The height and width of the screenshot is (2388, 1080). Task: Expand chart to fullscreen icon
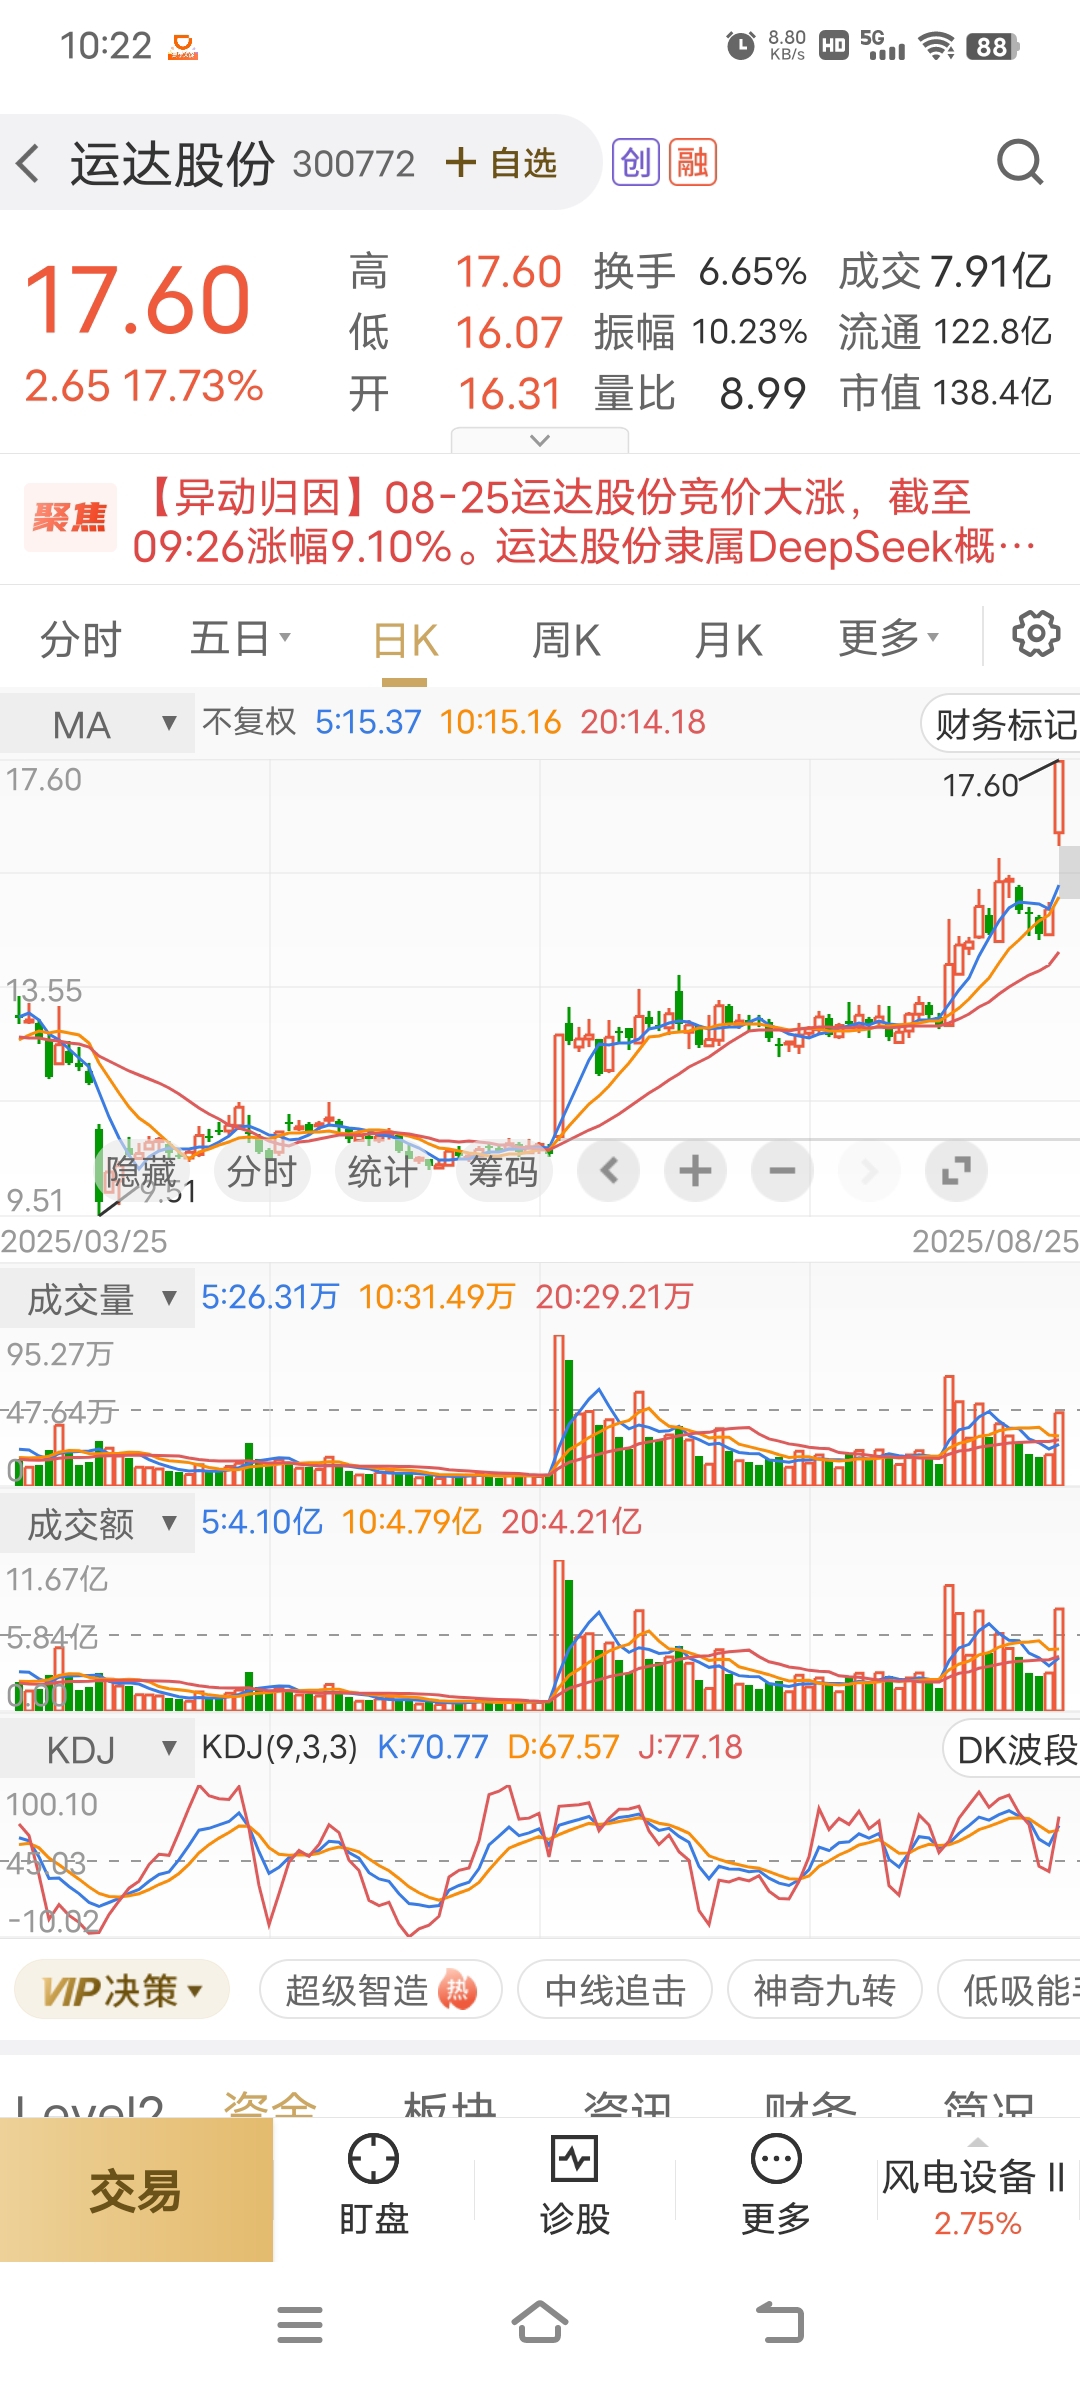(x=956, y=1170)
